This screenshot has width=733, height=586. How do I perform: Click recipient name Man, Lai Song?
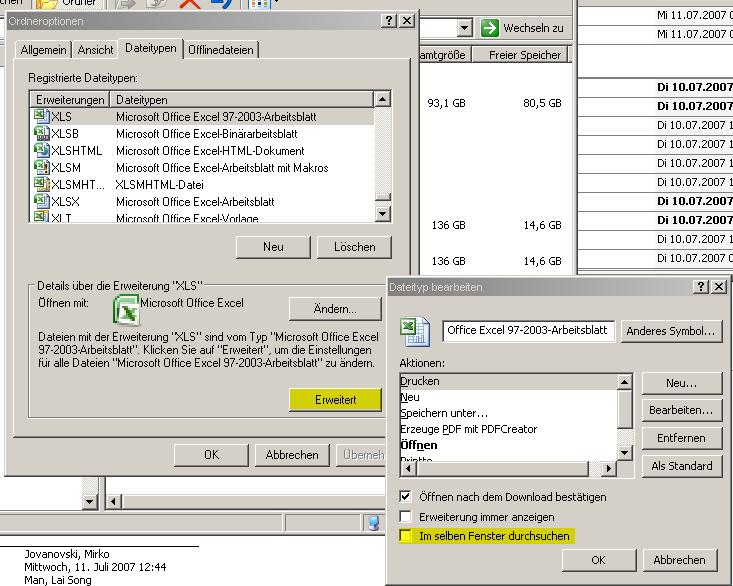57,580
